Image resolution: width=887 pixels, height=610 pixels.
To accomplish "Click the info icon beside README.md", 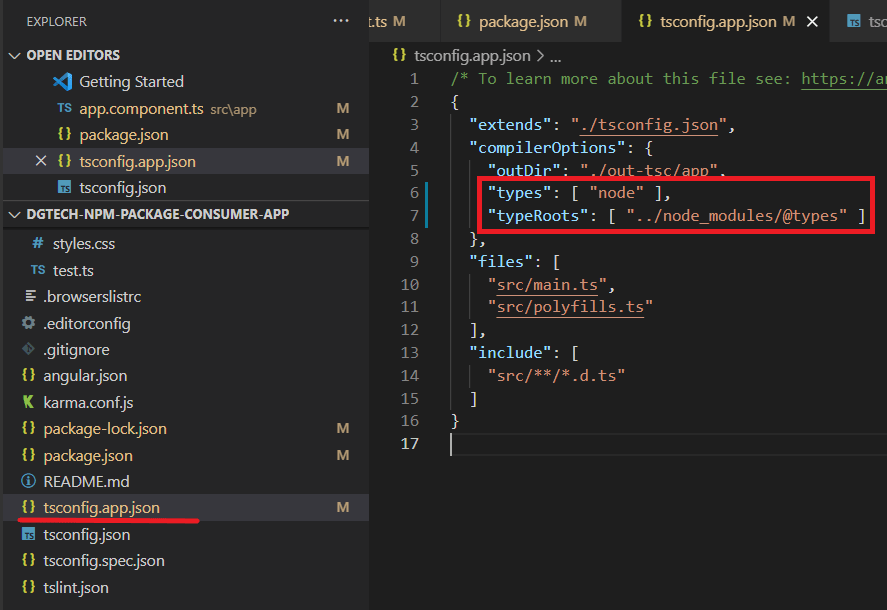I will tap(28, 481).
